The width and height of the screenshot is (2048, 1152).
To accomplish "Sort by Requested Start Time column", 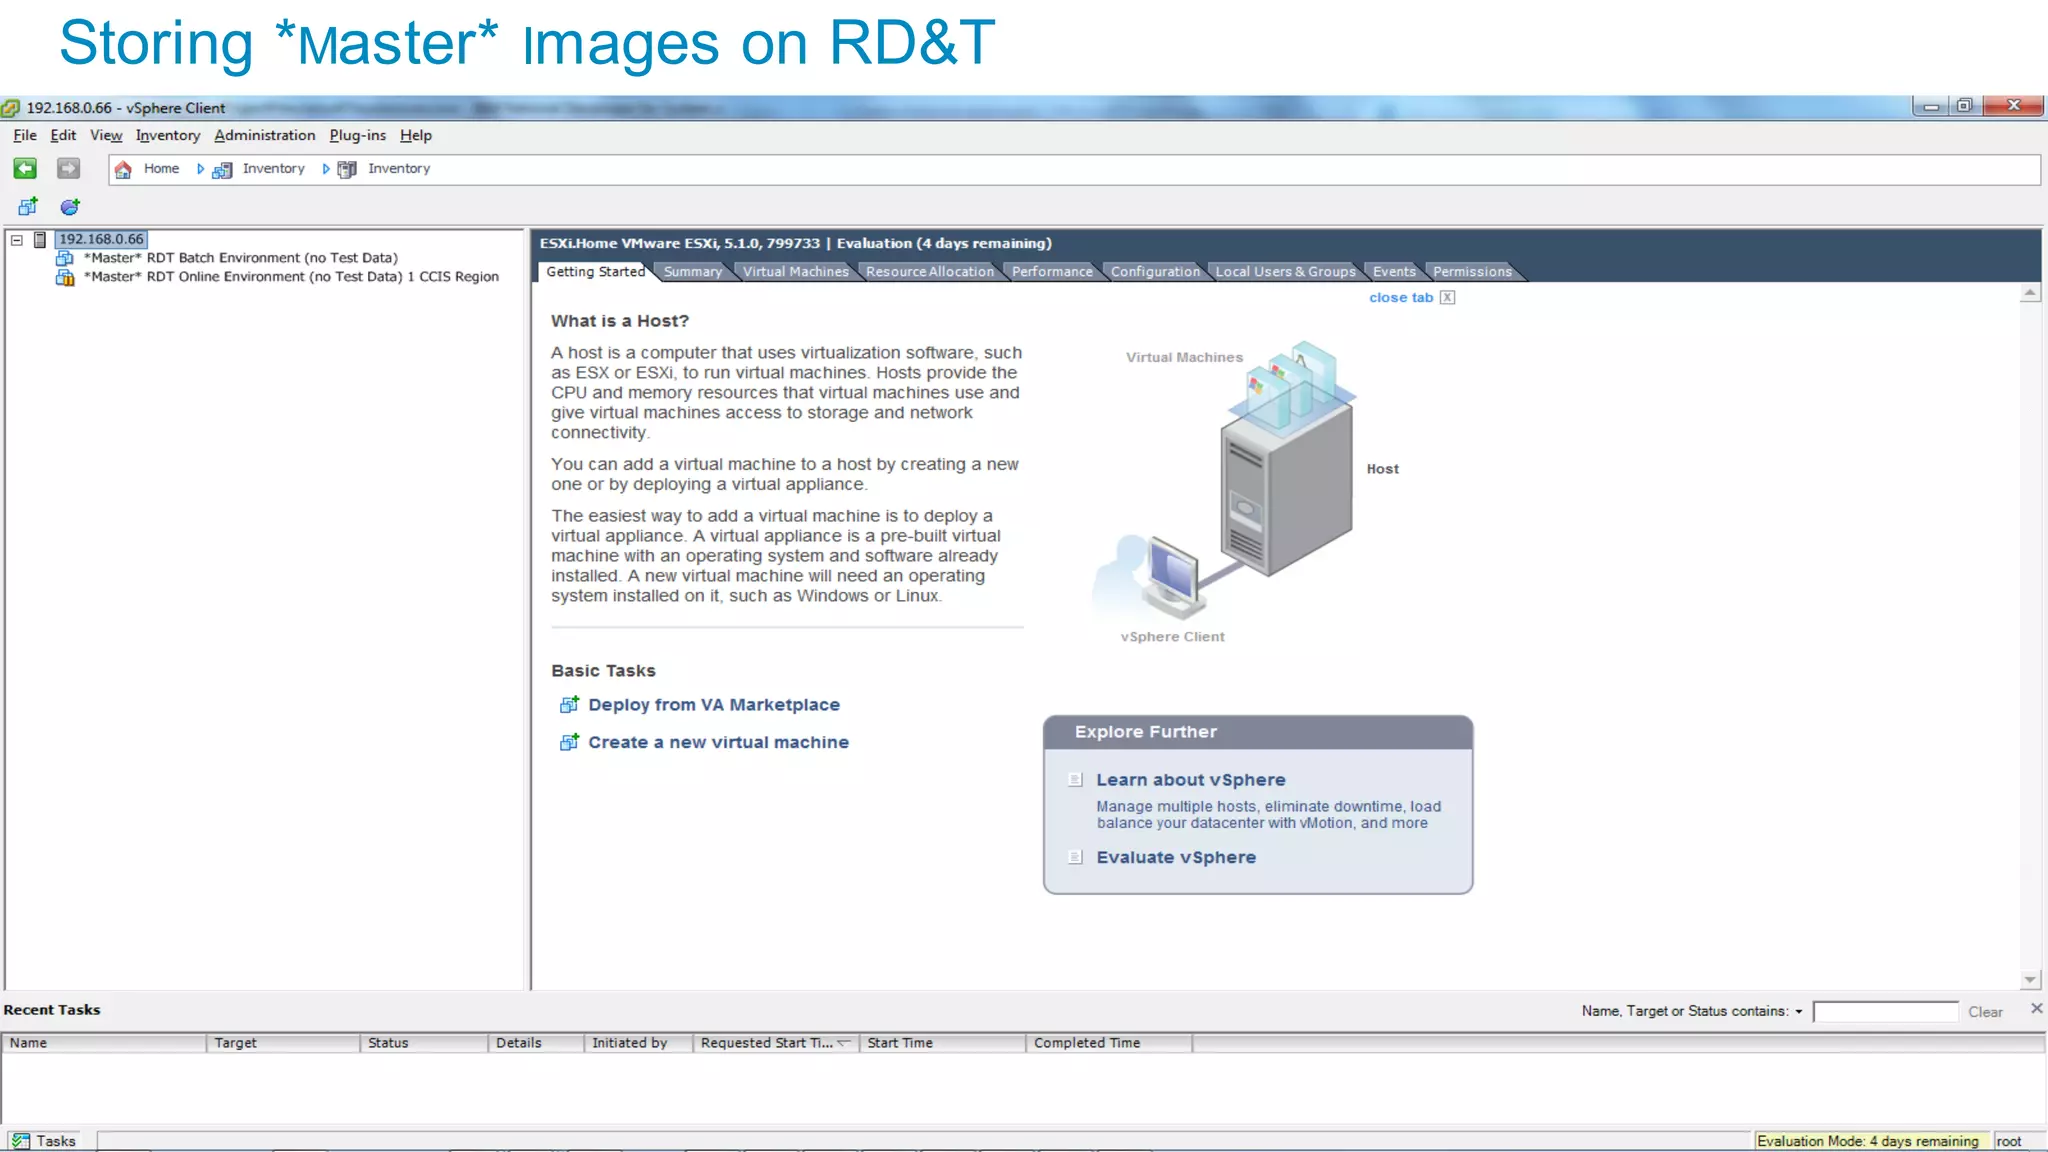I will [775, 1043].
